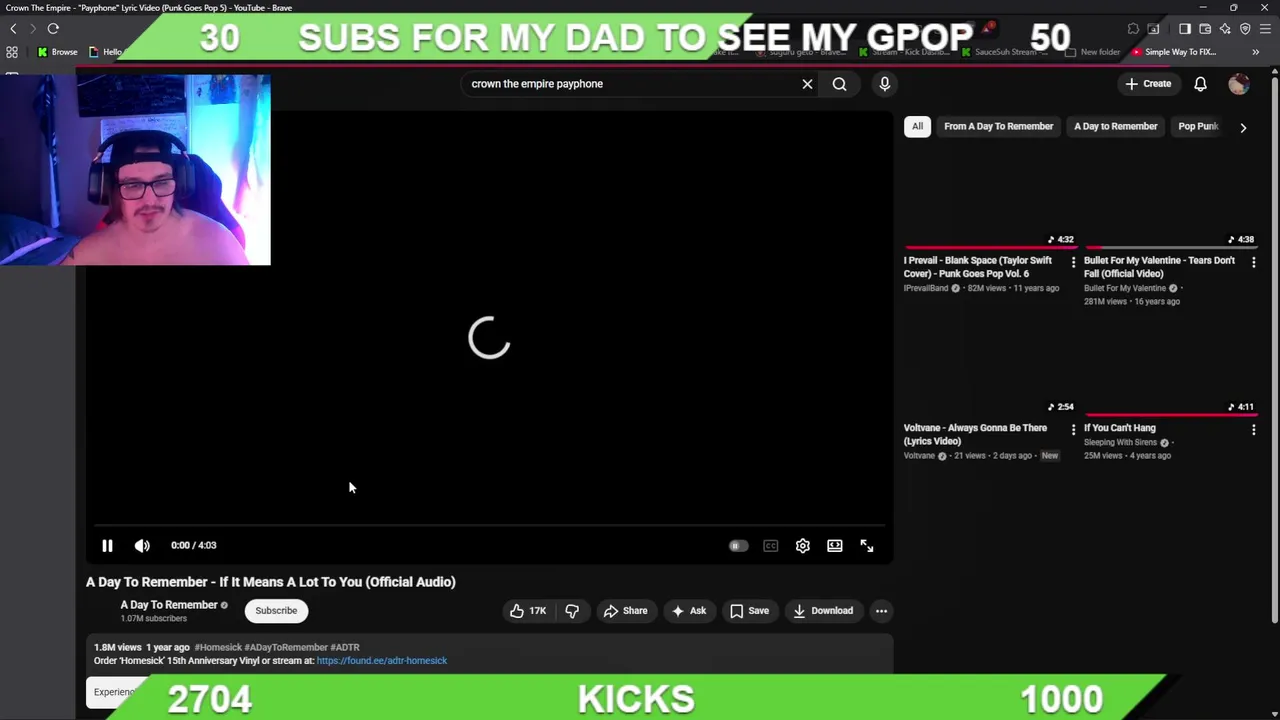Pause the video playback
1280x720 pixels.
(x=107, y=545)
